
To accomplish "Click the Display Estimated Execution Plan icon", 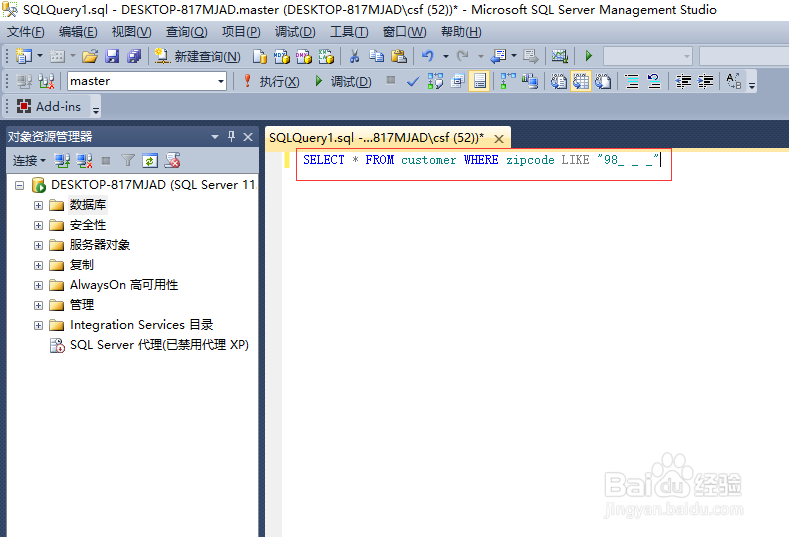I will (x=435, y=81).
